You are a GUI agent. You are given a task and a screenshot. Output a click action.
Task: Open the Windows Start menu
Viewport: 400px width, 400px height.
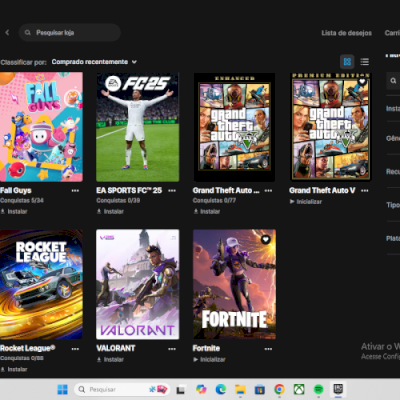62,389
